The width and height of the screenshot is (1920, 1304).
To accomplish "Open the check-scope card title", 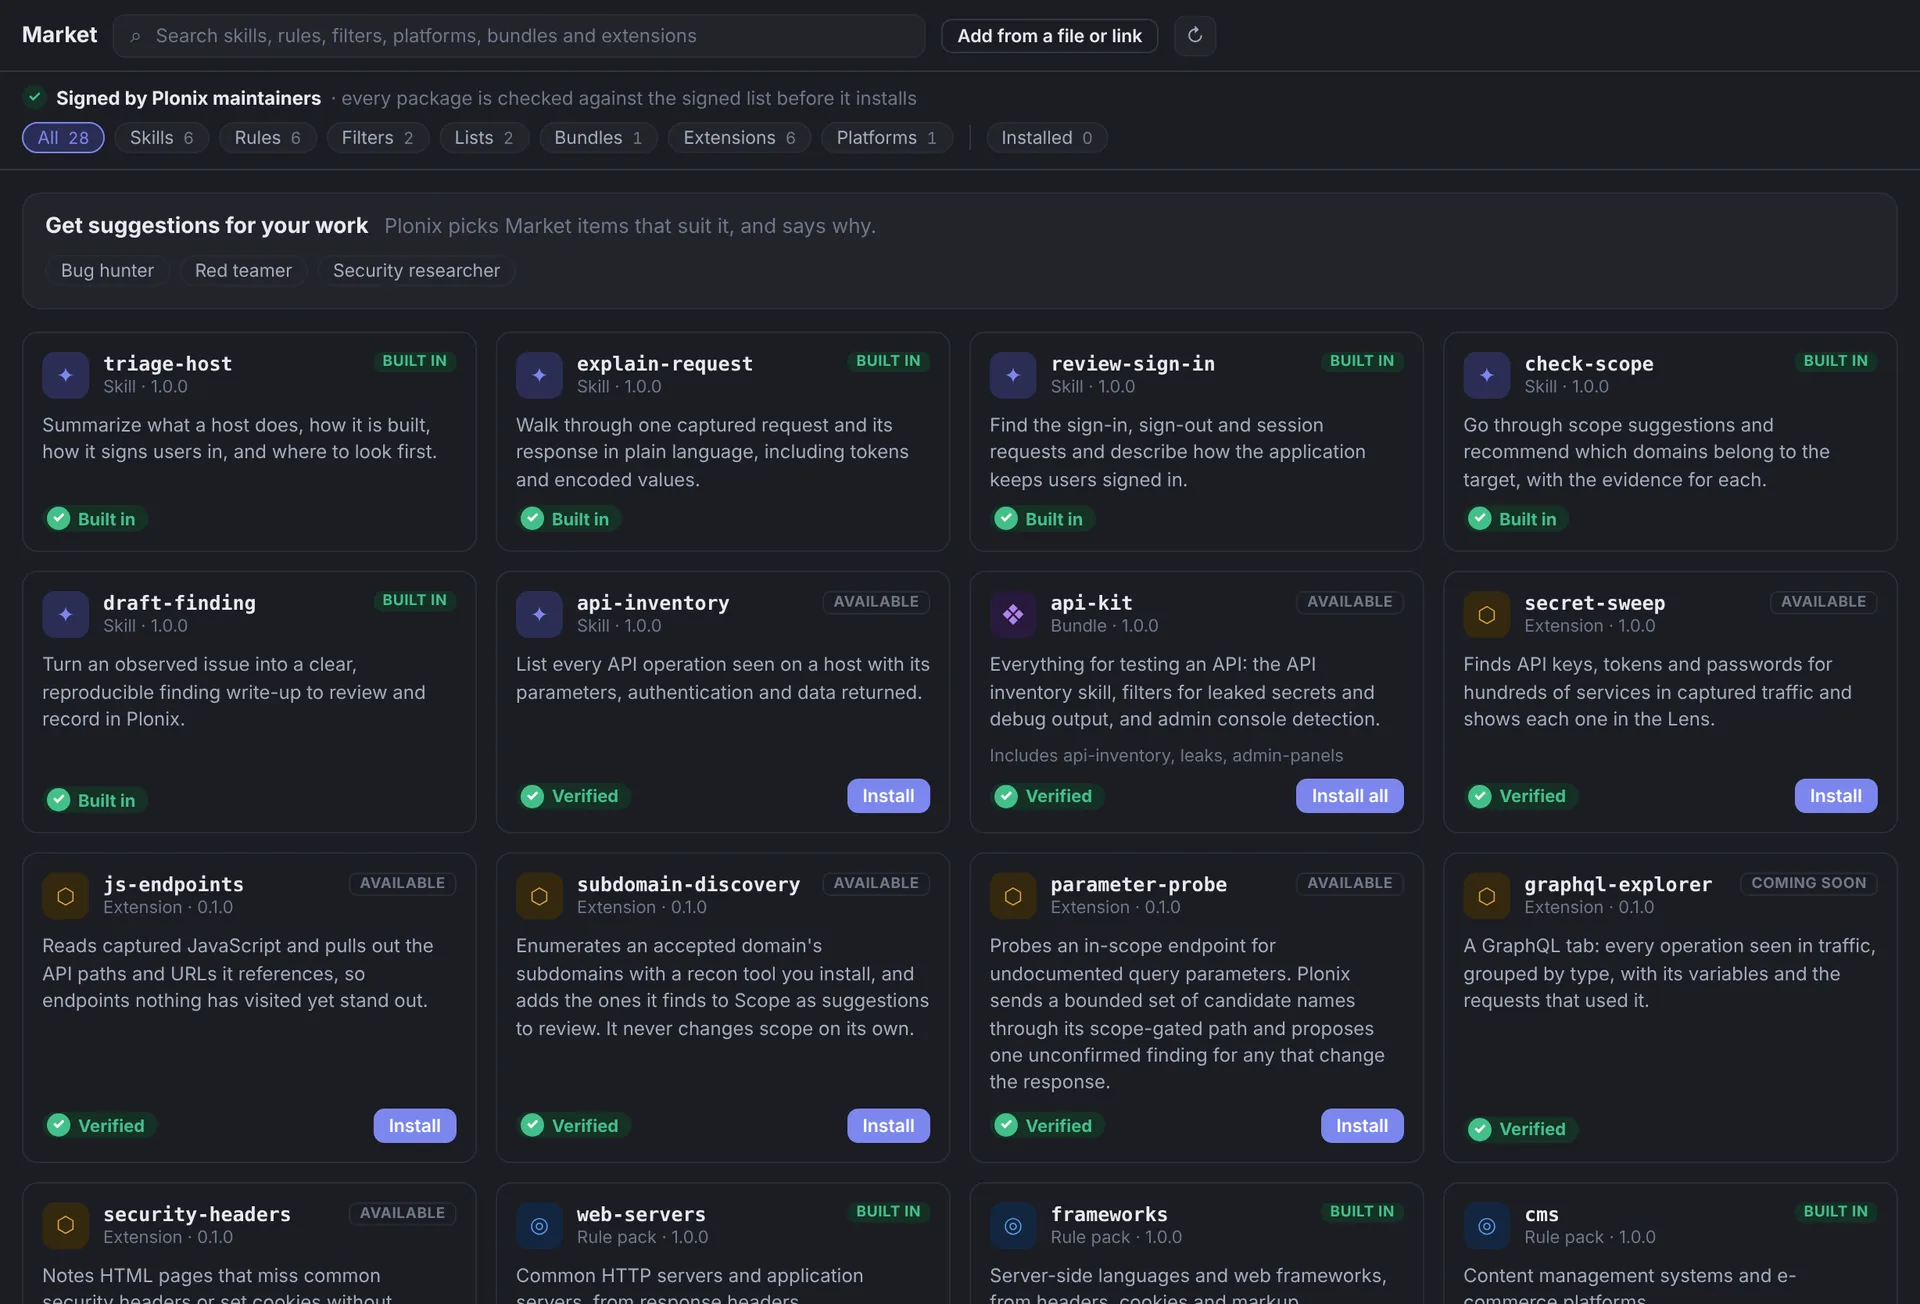I will pyautogui.click(x=1588, y=364).
